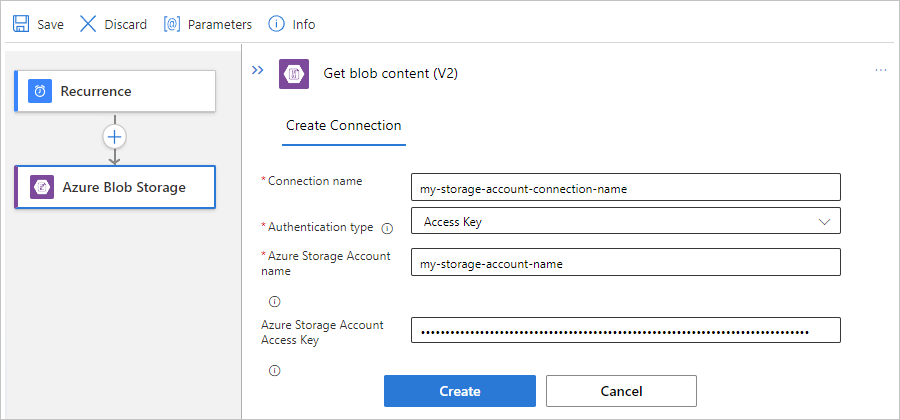Click the Discard X icon
Image resolution: width=900 pixels, height=420 pixels.
click(88, 24)
